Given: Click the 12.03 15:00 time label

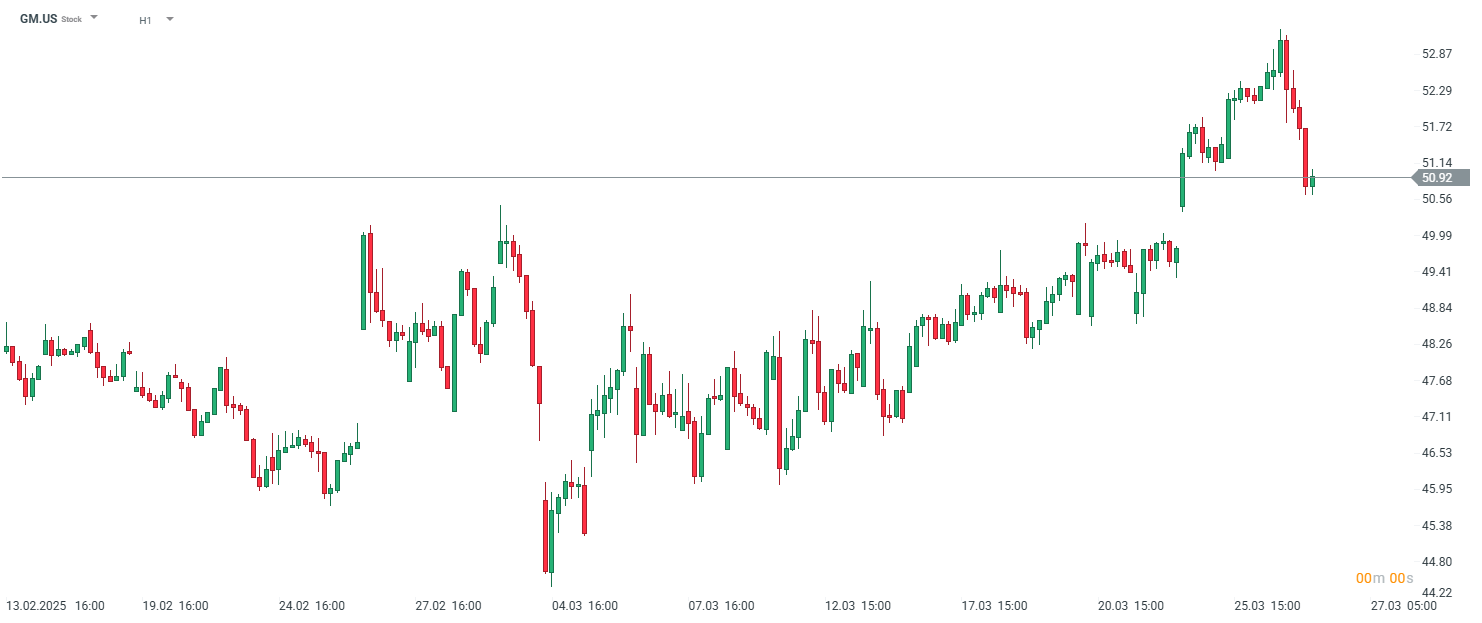Looking at the screenshot, I should coord(857,606).
